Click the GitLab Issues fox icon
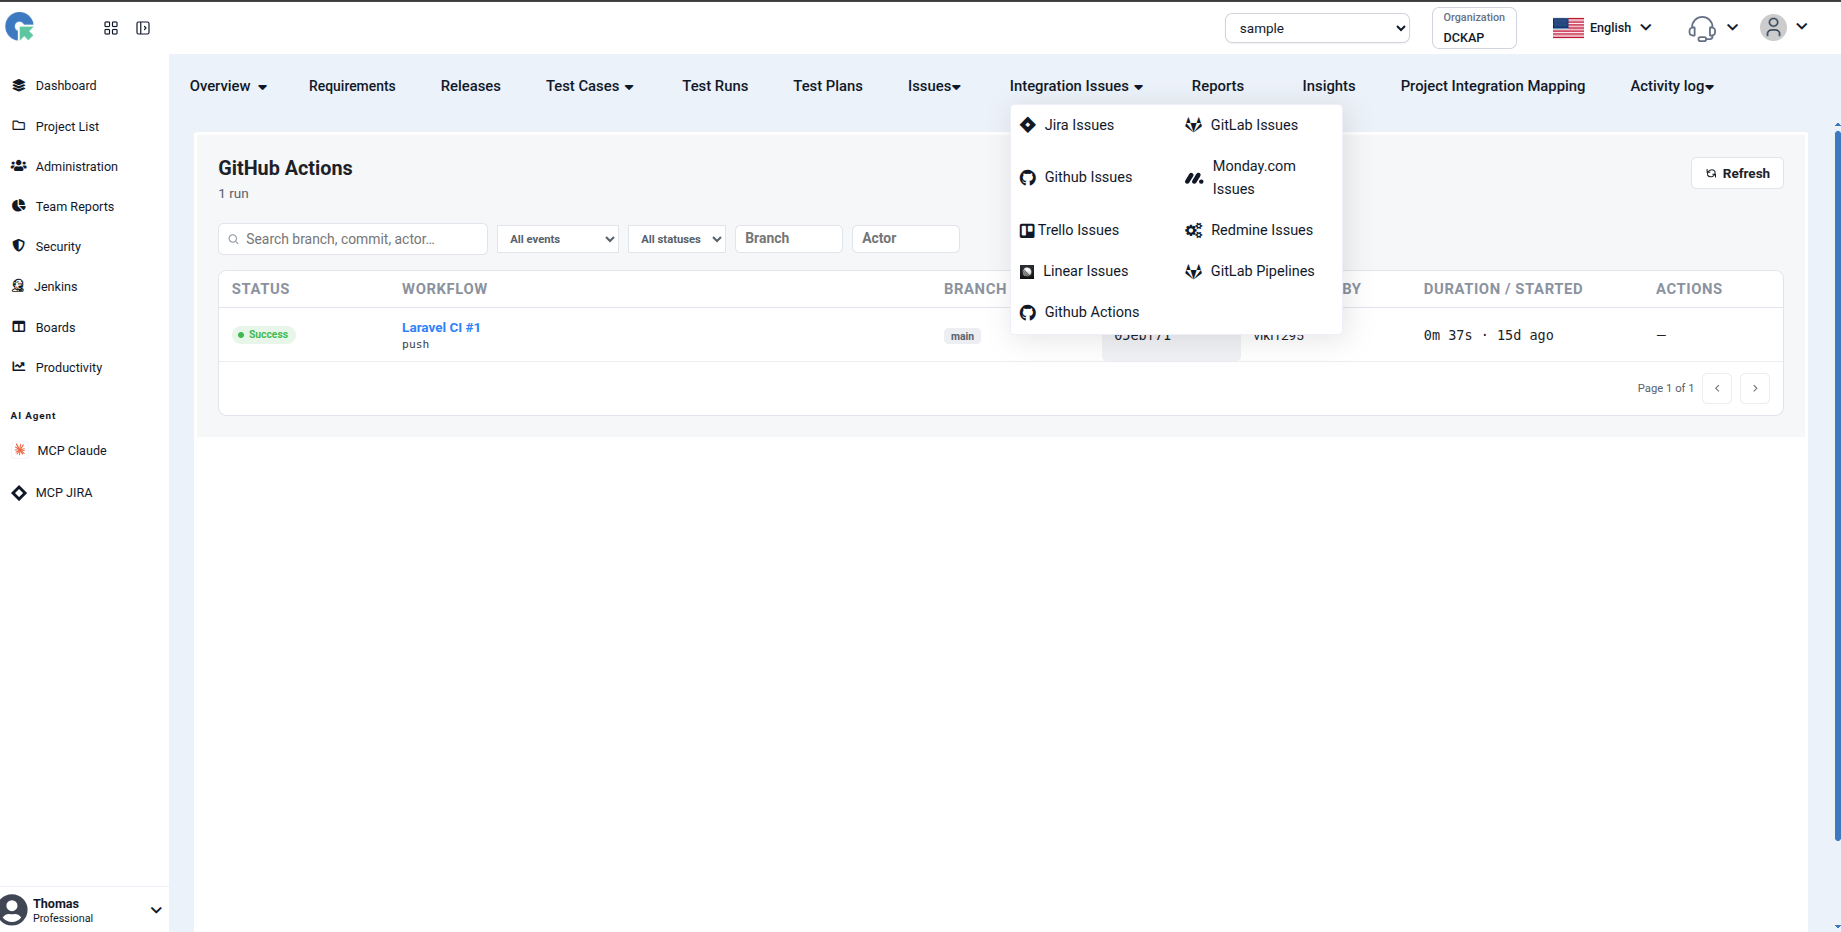 tap(1194, 125)
